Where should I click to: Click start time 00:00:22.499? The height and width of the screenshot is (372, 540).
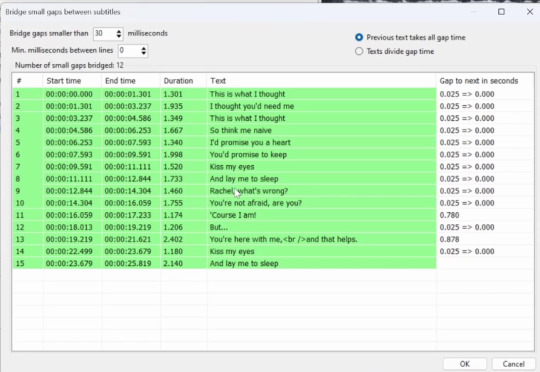(x=69, y=251)
